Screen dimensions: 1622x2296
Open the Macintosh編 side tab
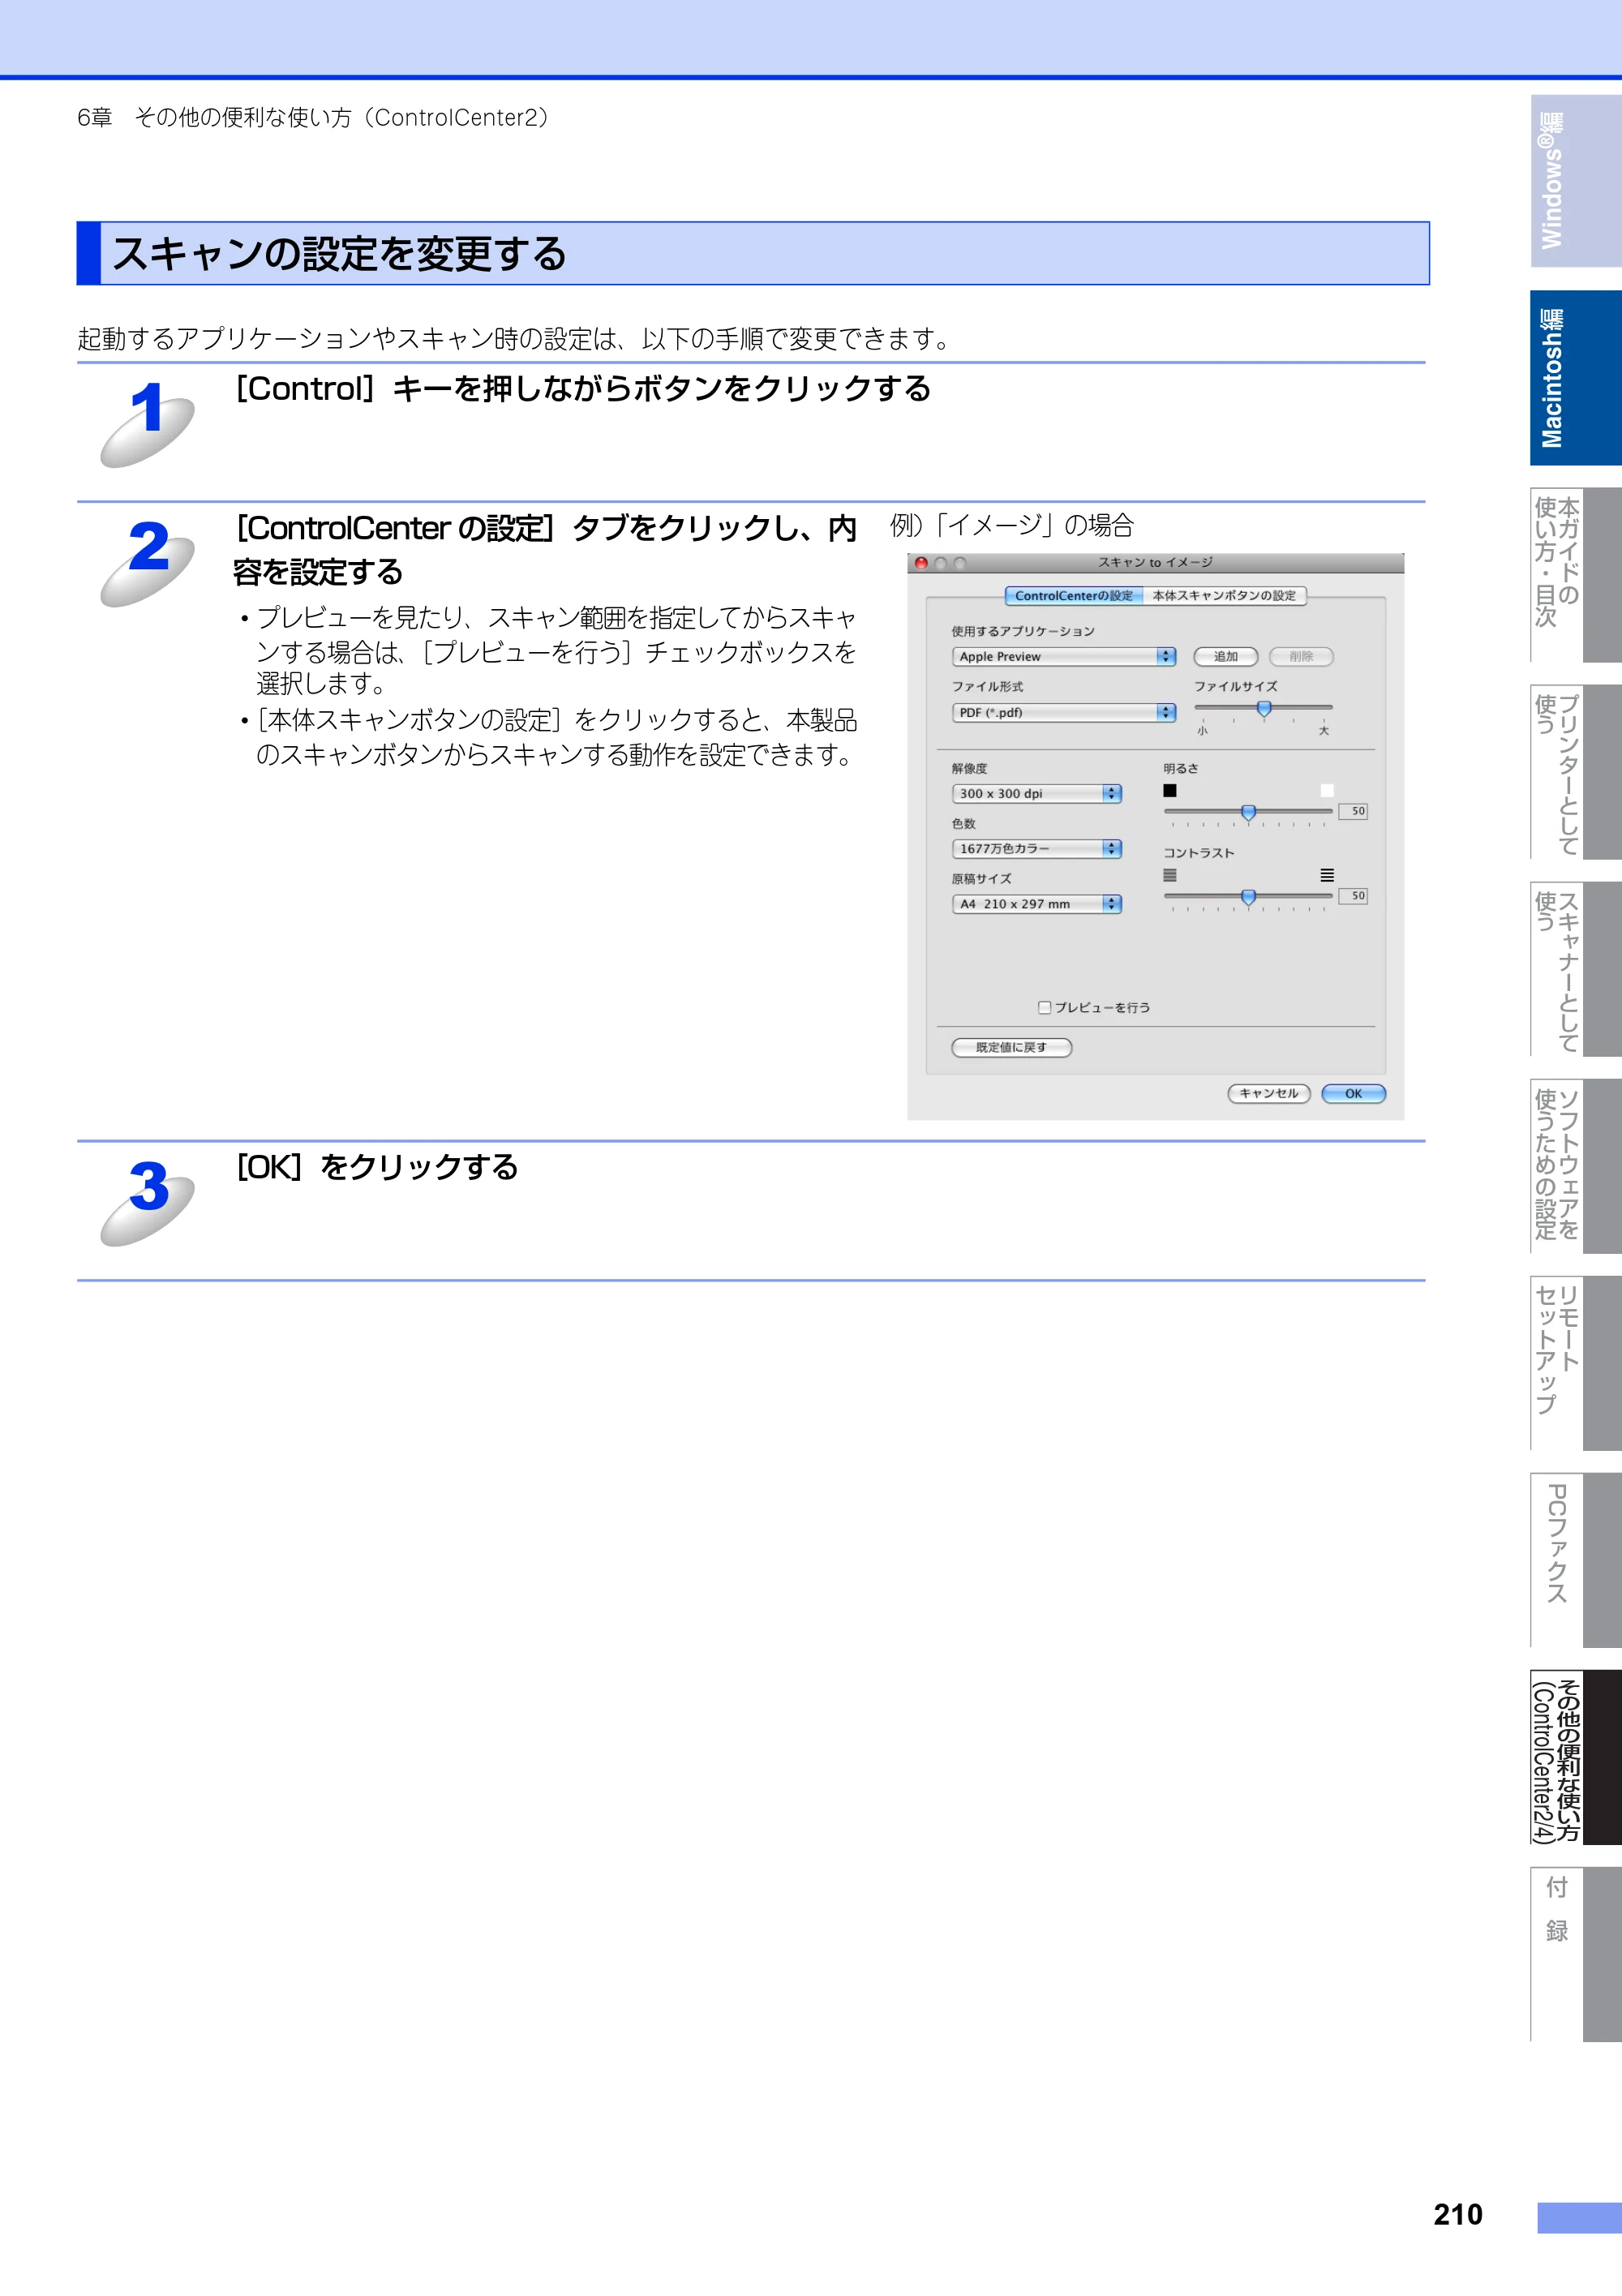pos(1575,378)
